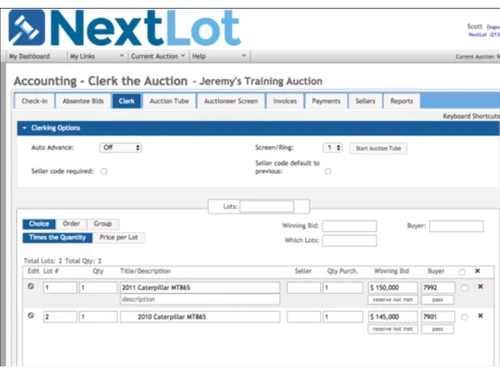Collapse the Clerking Options panel arrow

pyautogui.click(x=24, y=128)
